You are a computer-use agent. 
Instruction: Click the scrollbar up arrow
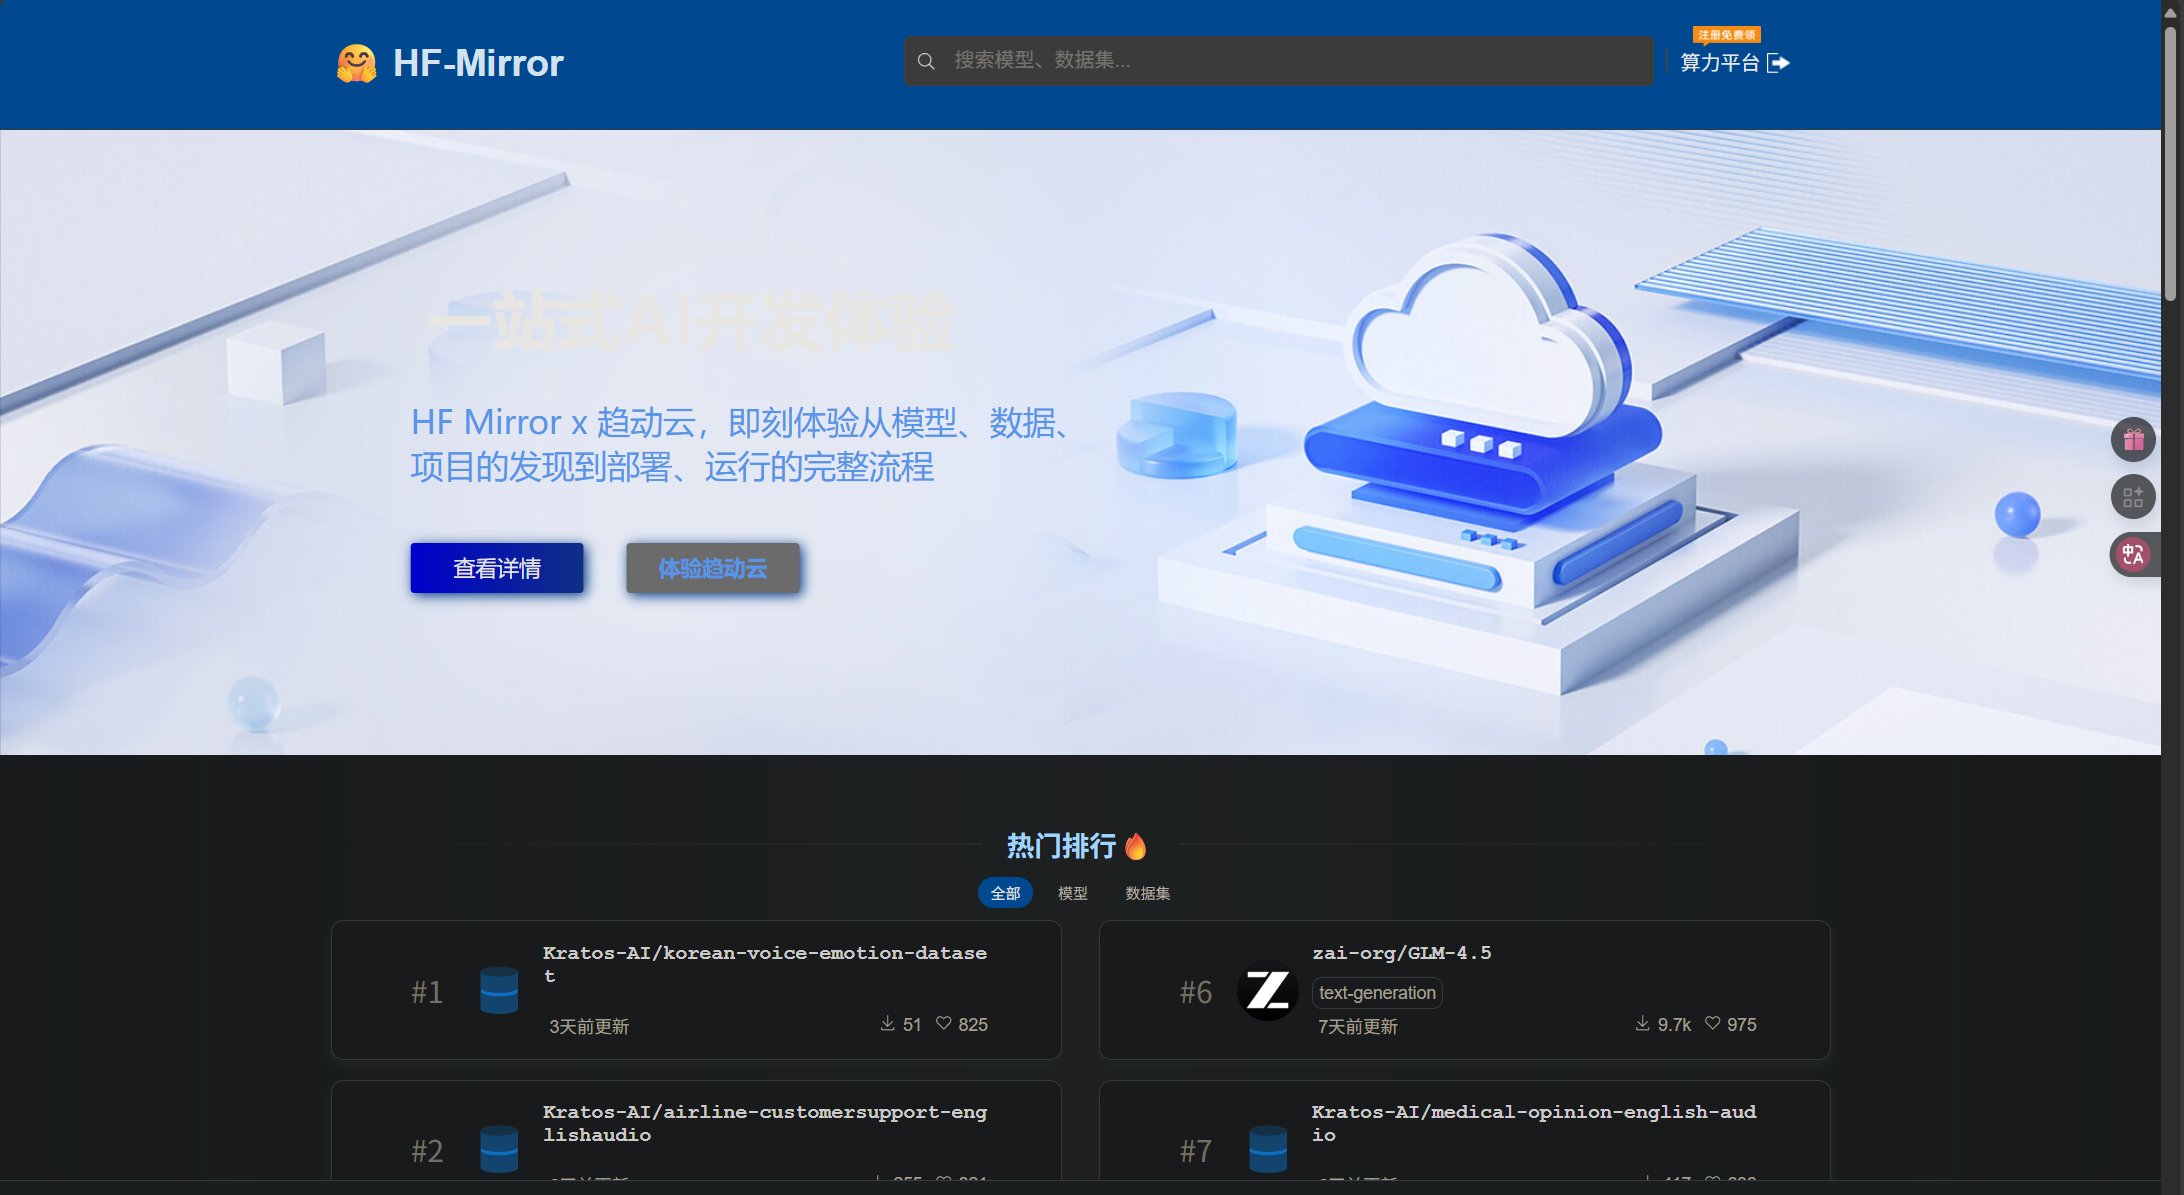coord(2170,12)
